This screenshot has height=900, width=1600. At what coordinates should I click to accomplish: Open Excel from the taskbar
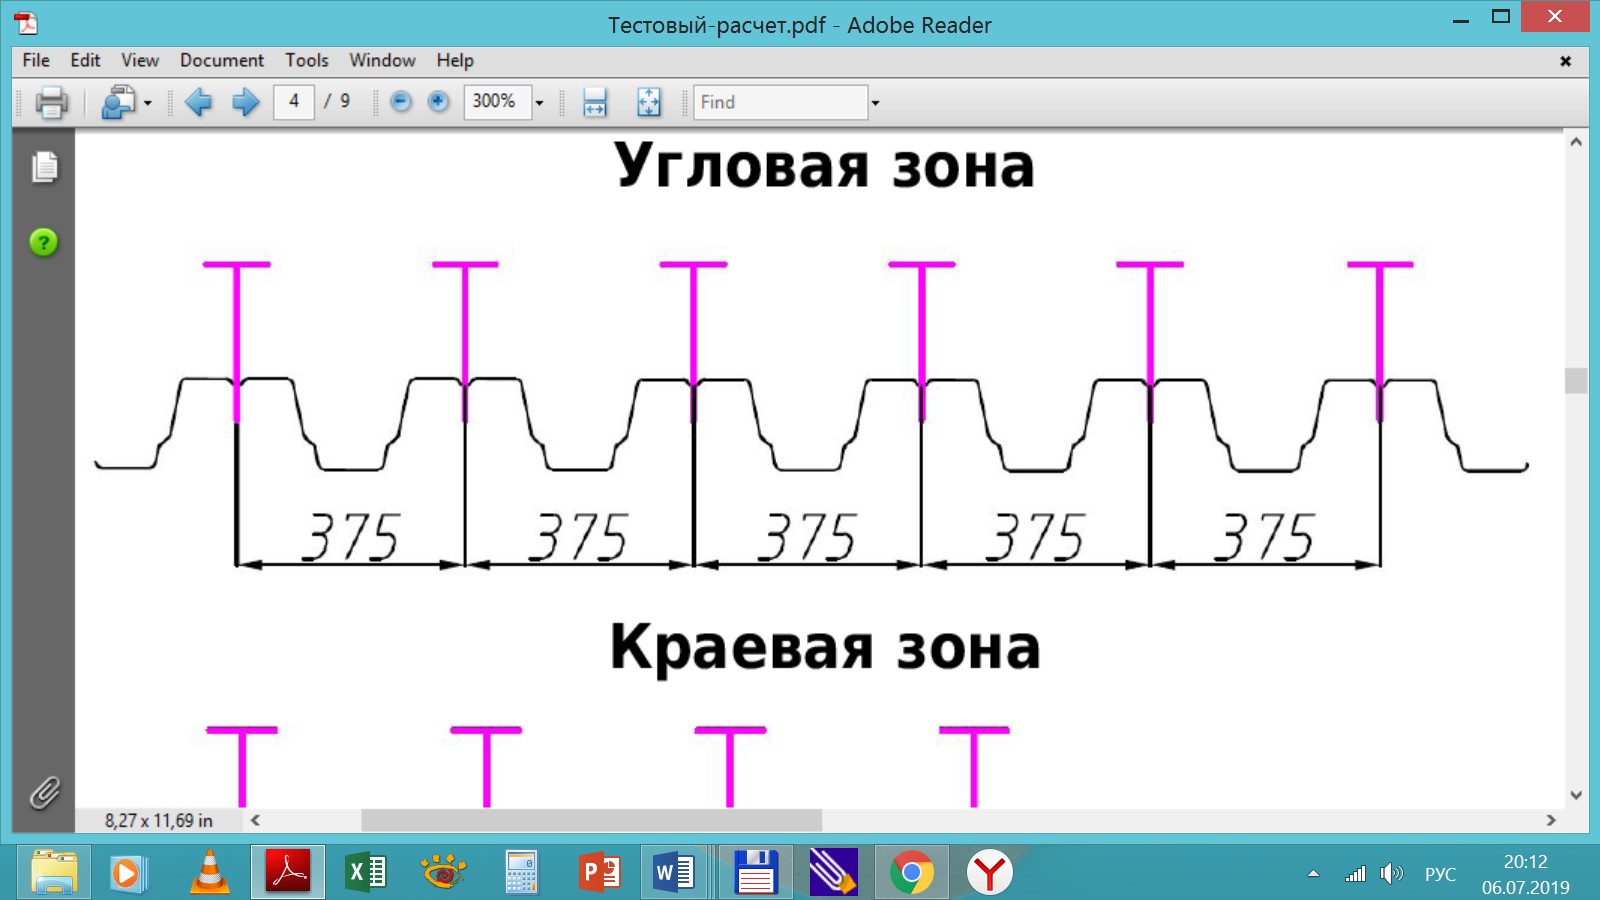click(366, 873)
